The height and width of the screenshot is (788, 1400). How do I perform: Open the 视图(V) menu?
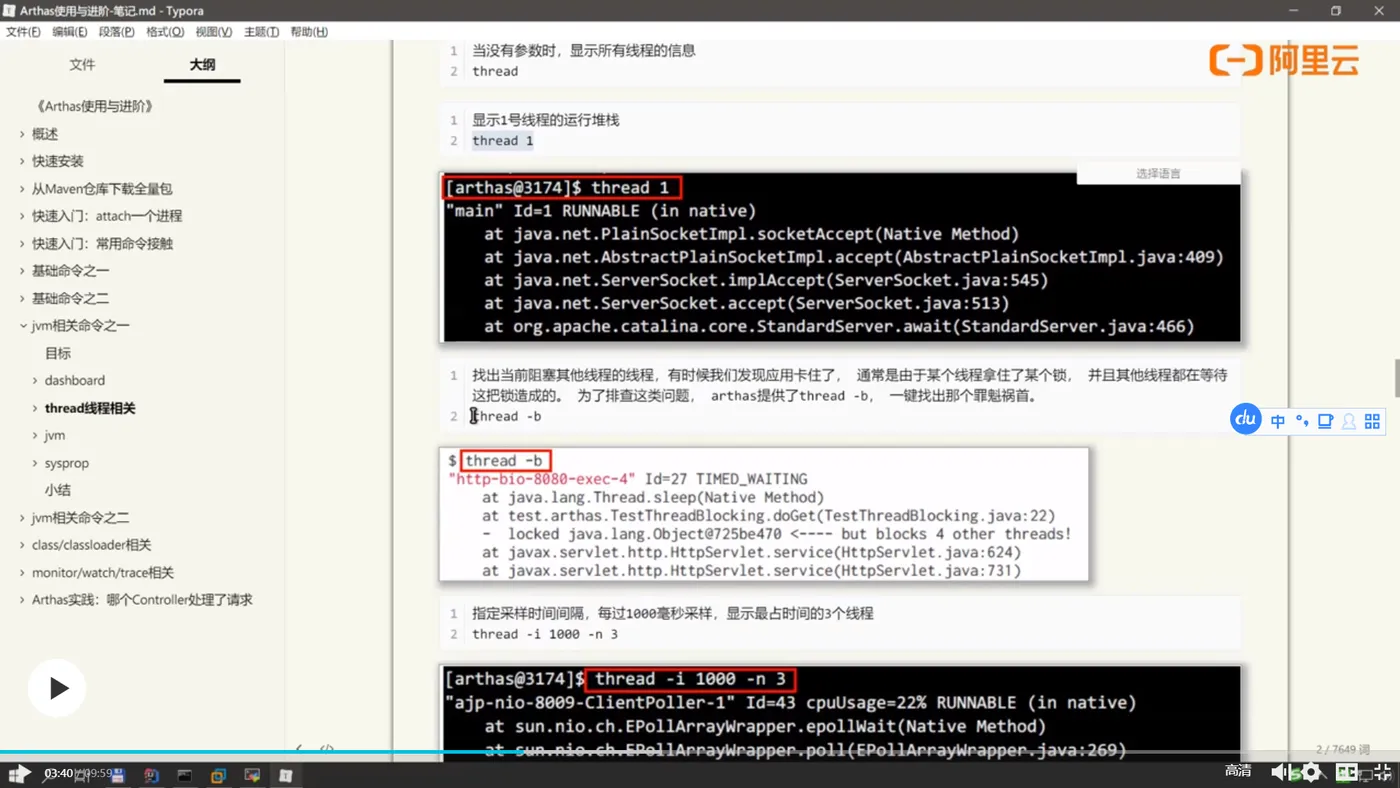click(214, 32)
